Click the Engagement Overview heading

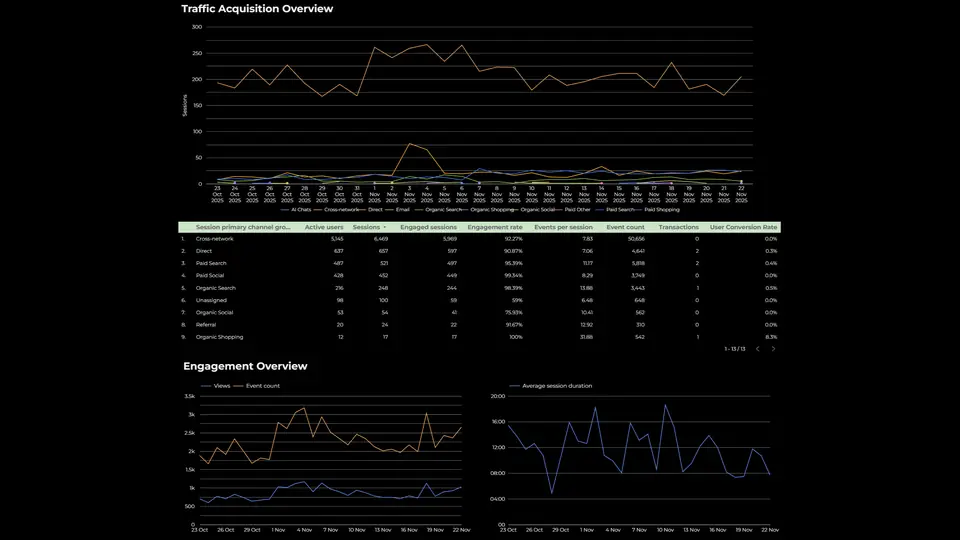click(x=245, y=366)
